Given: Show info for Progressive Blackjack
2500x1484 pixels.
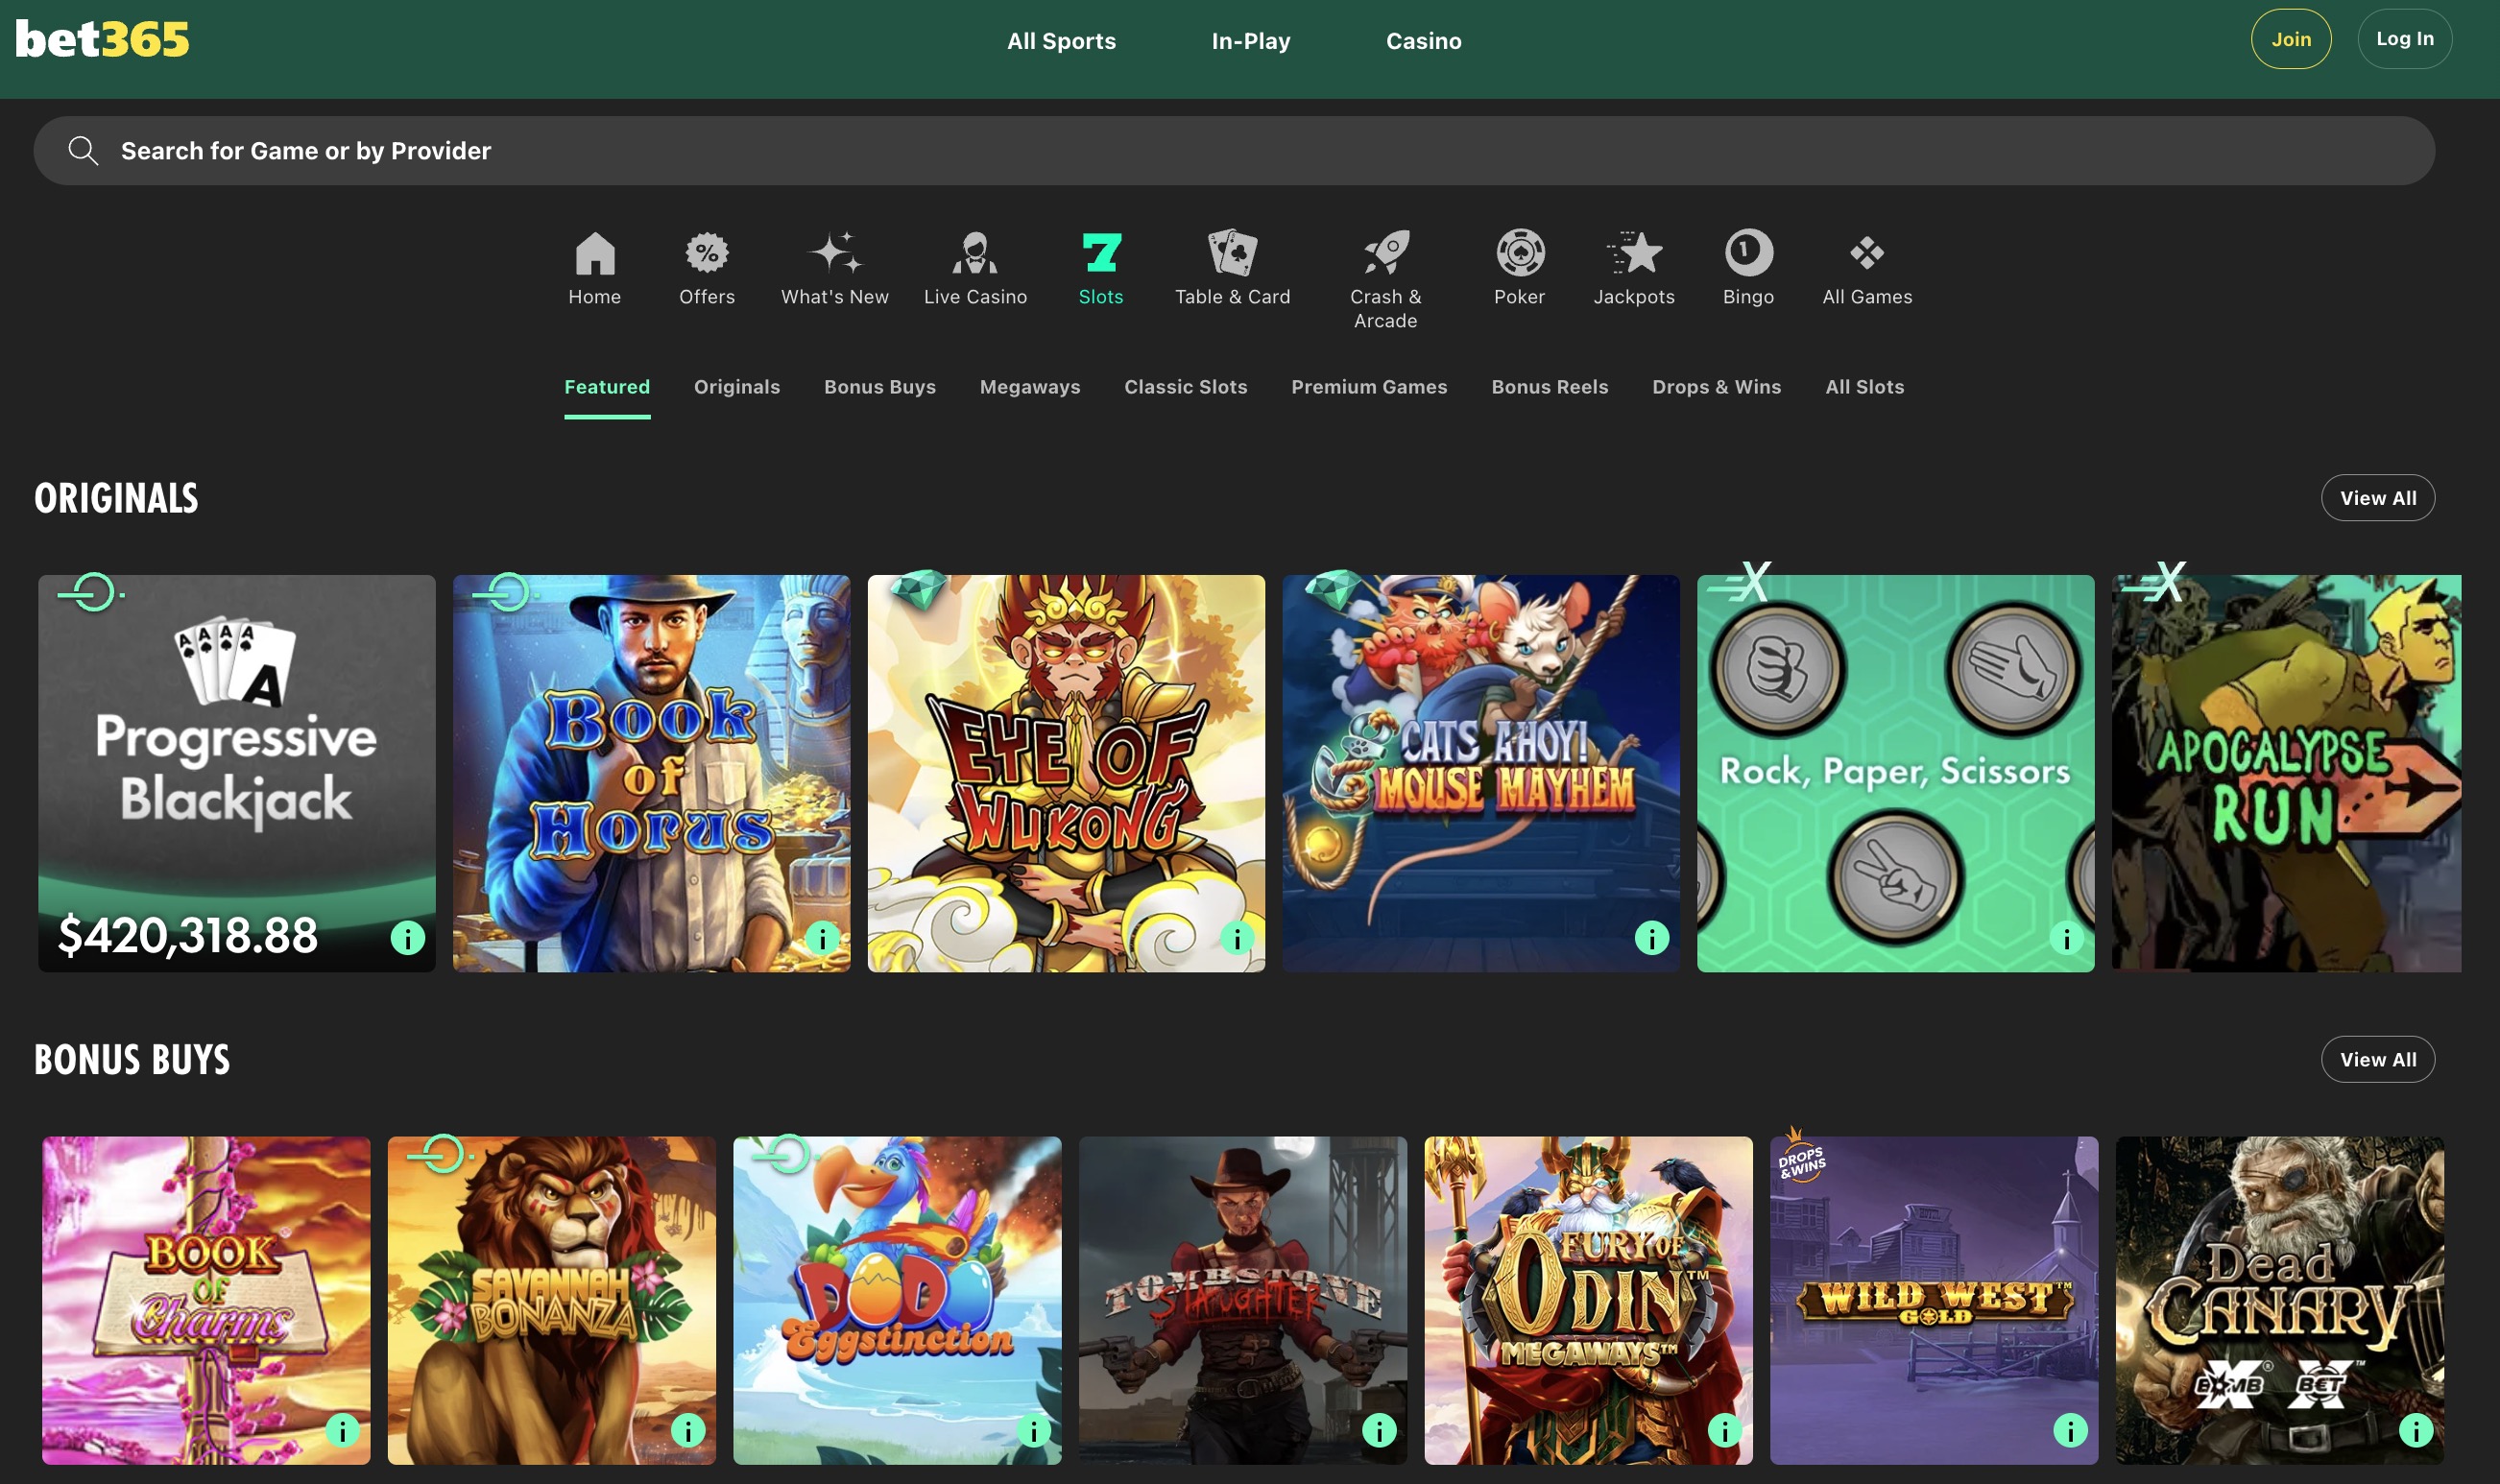Looking at the screenshot, I should (408, 938).
